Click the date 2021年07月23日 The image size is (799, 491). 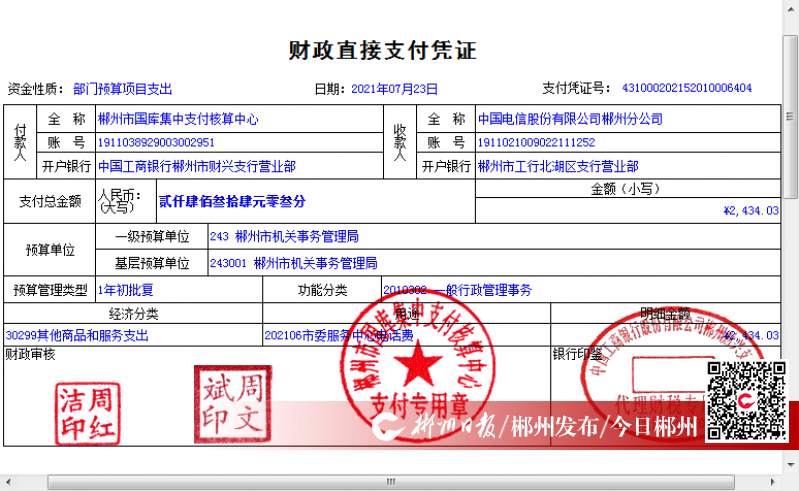[x=394, y=89]
